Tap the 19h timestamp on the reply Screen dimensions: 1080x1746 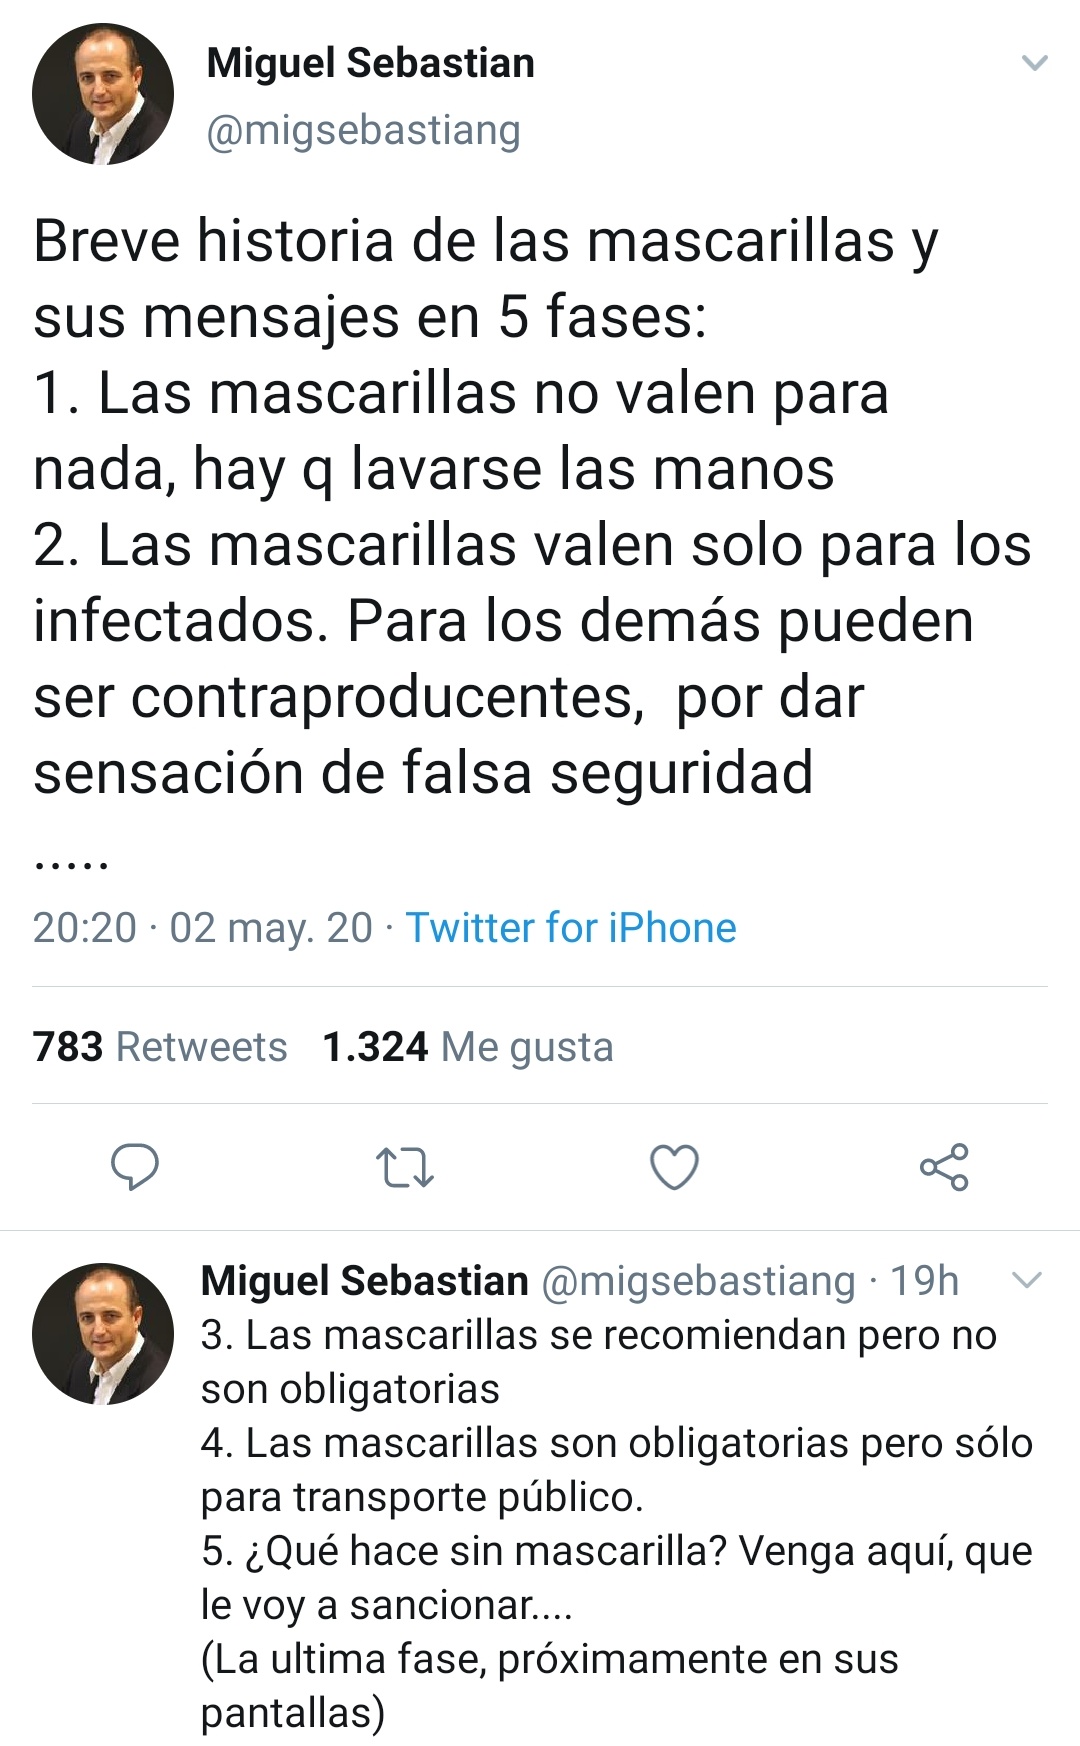pyautogui.click(x=925, y=1280)
